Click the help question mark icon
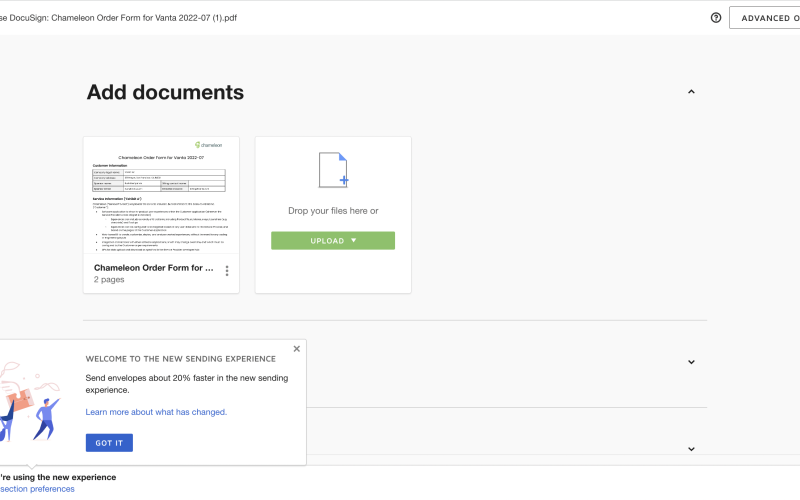Image resolution: width=800 pixels, height=500 pixels. [716, 18]
